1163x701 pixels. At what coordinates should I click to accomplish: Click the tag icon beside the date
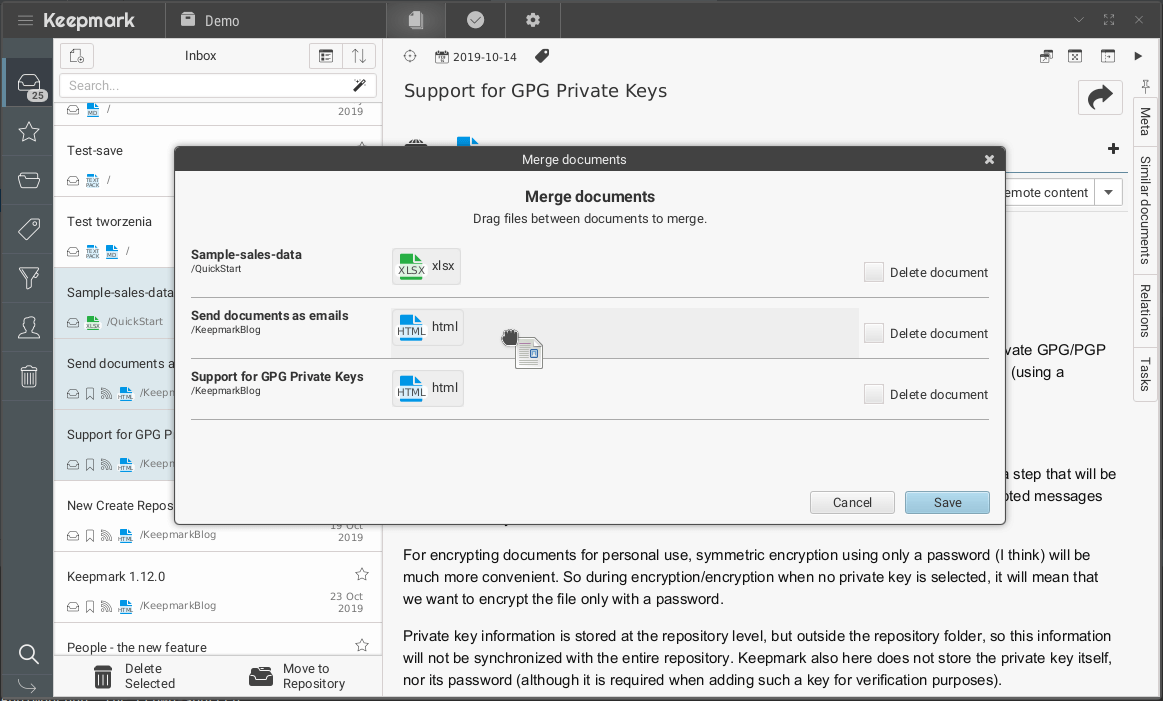click(542, 56)
